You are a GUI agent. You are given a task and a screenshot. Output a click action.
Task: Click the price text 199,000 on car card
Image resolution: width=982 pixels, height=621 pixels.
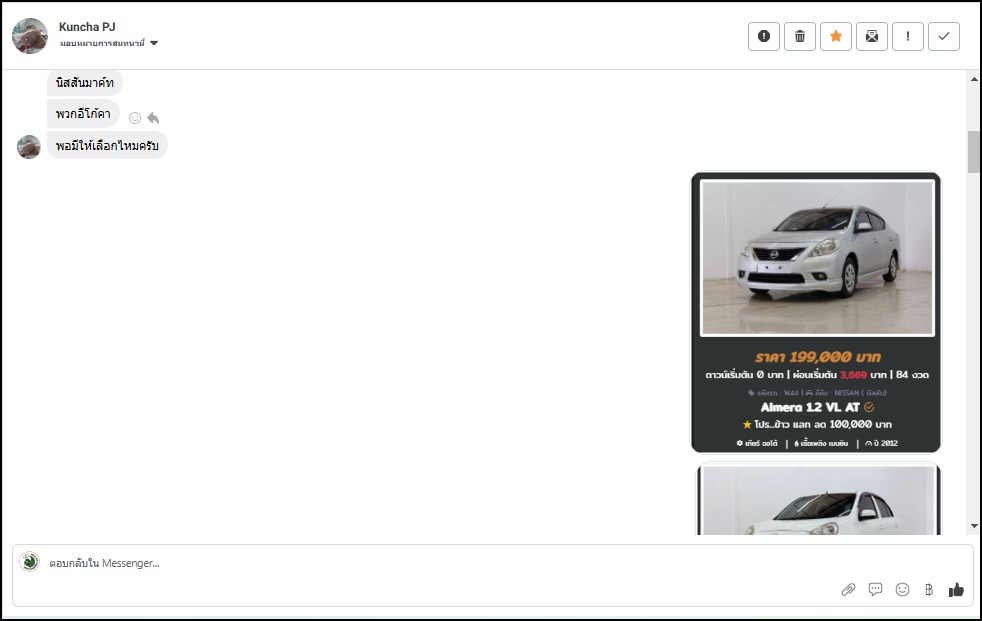click(817, 357)
